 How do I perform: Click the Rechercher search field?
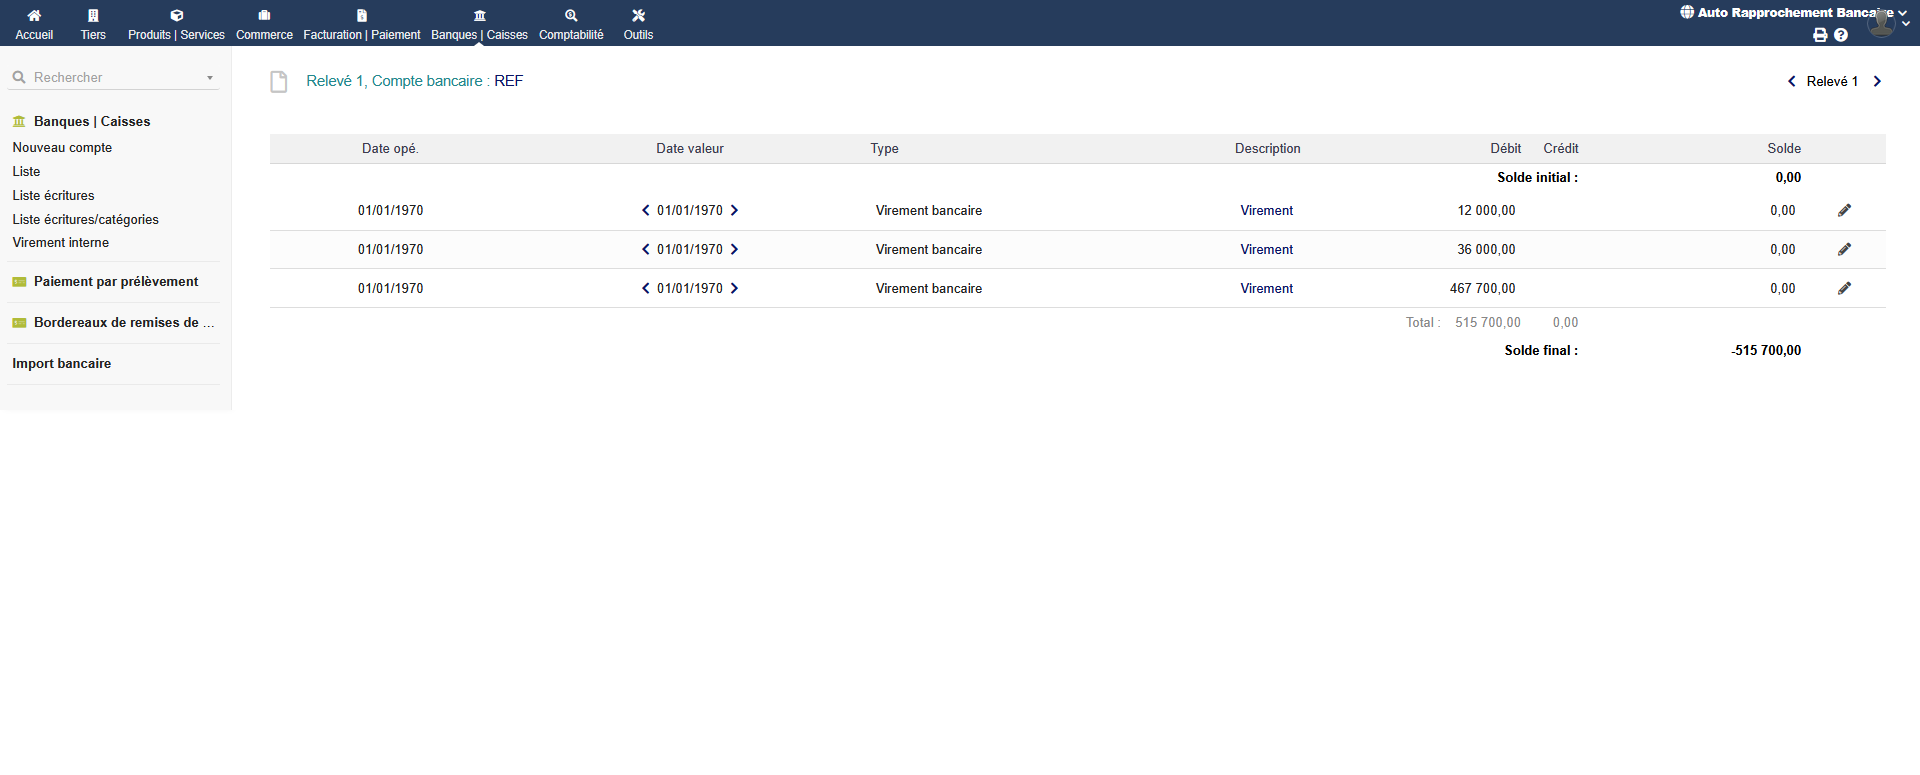pyautogui.click(x=110, y=78)
